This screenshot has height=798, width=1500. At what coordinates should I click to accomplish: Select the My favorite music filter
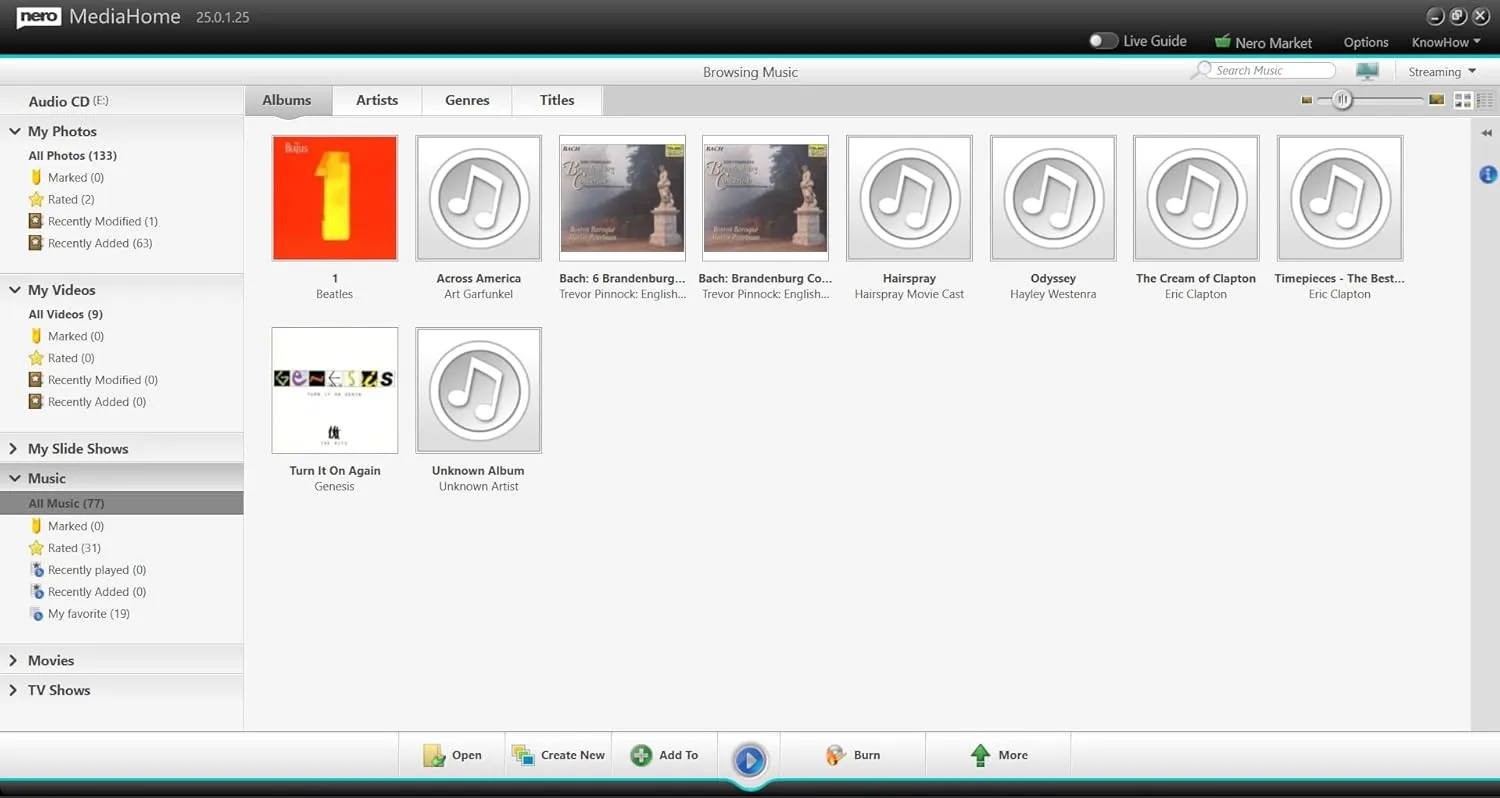pyautogui.click(x=90, y=613)
